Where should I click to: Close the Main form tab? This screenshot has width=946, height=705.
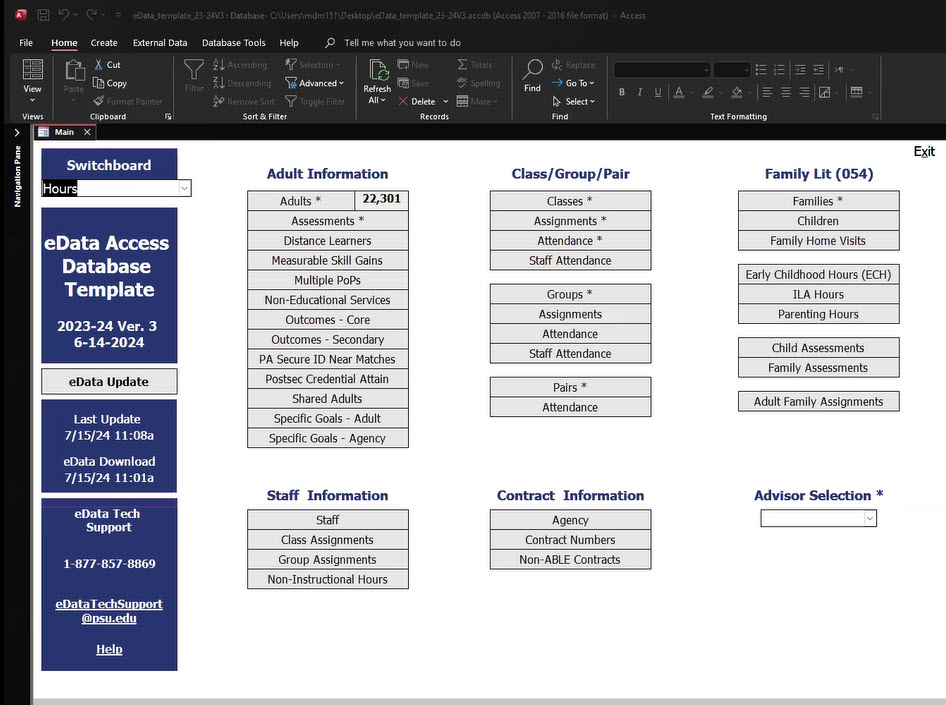(x=87, y=132)
